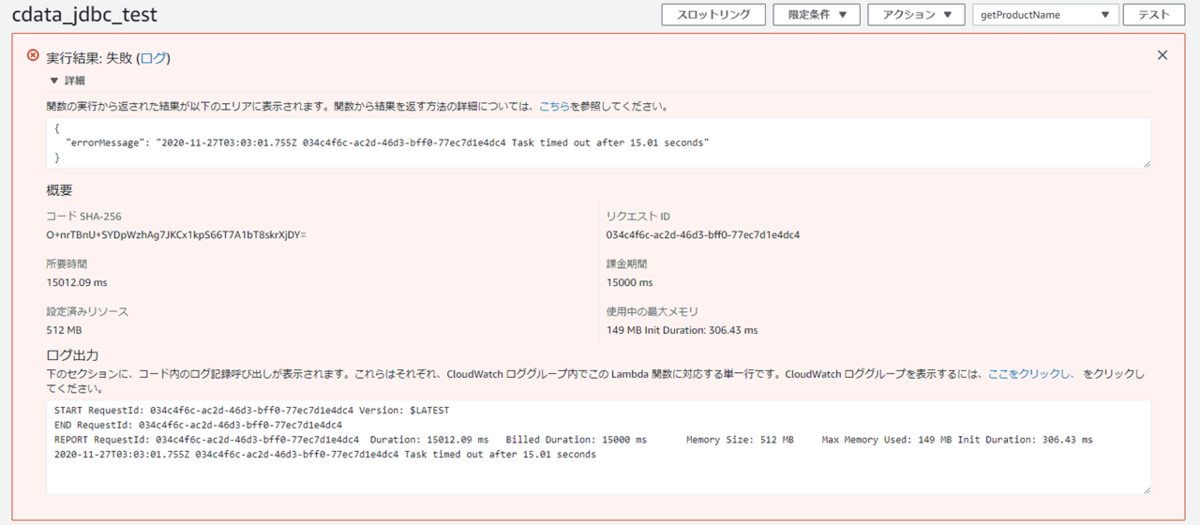Viewport: 1200px width, 525px height.
Task: Click the リクエスト ID label
Action: 637,216
